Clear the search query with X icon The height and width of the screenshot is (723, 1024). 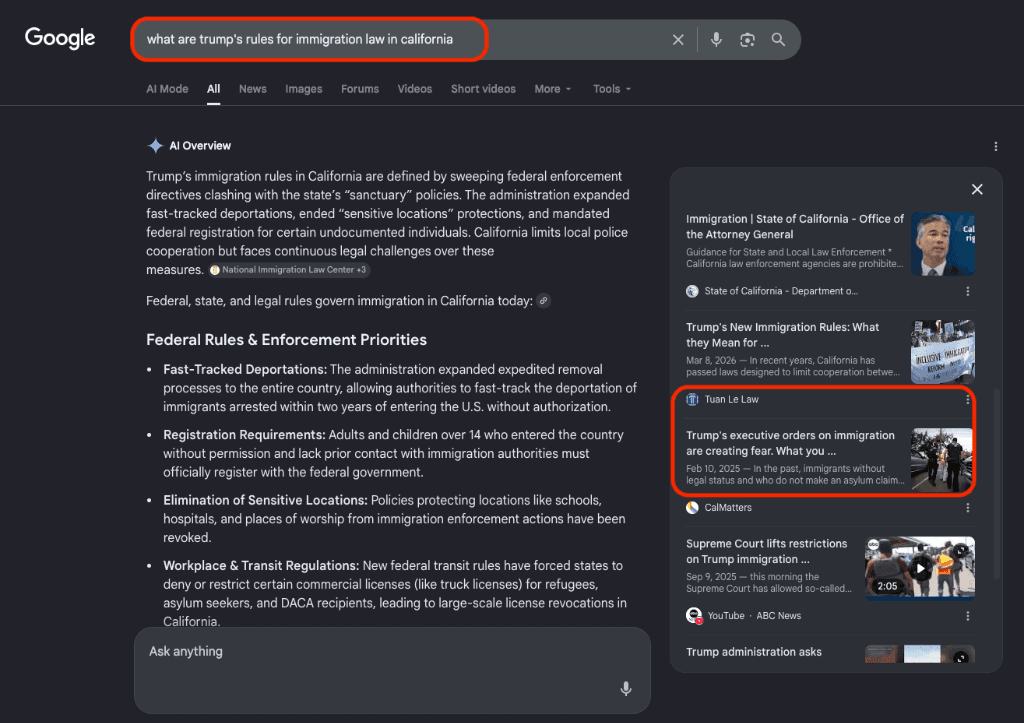(x=678, y=40)
